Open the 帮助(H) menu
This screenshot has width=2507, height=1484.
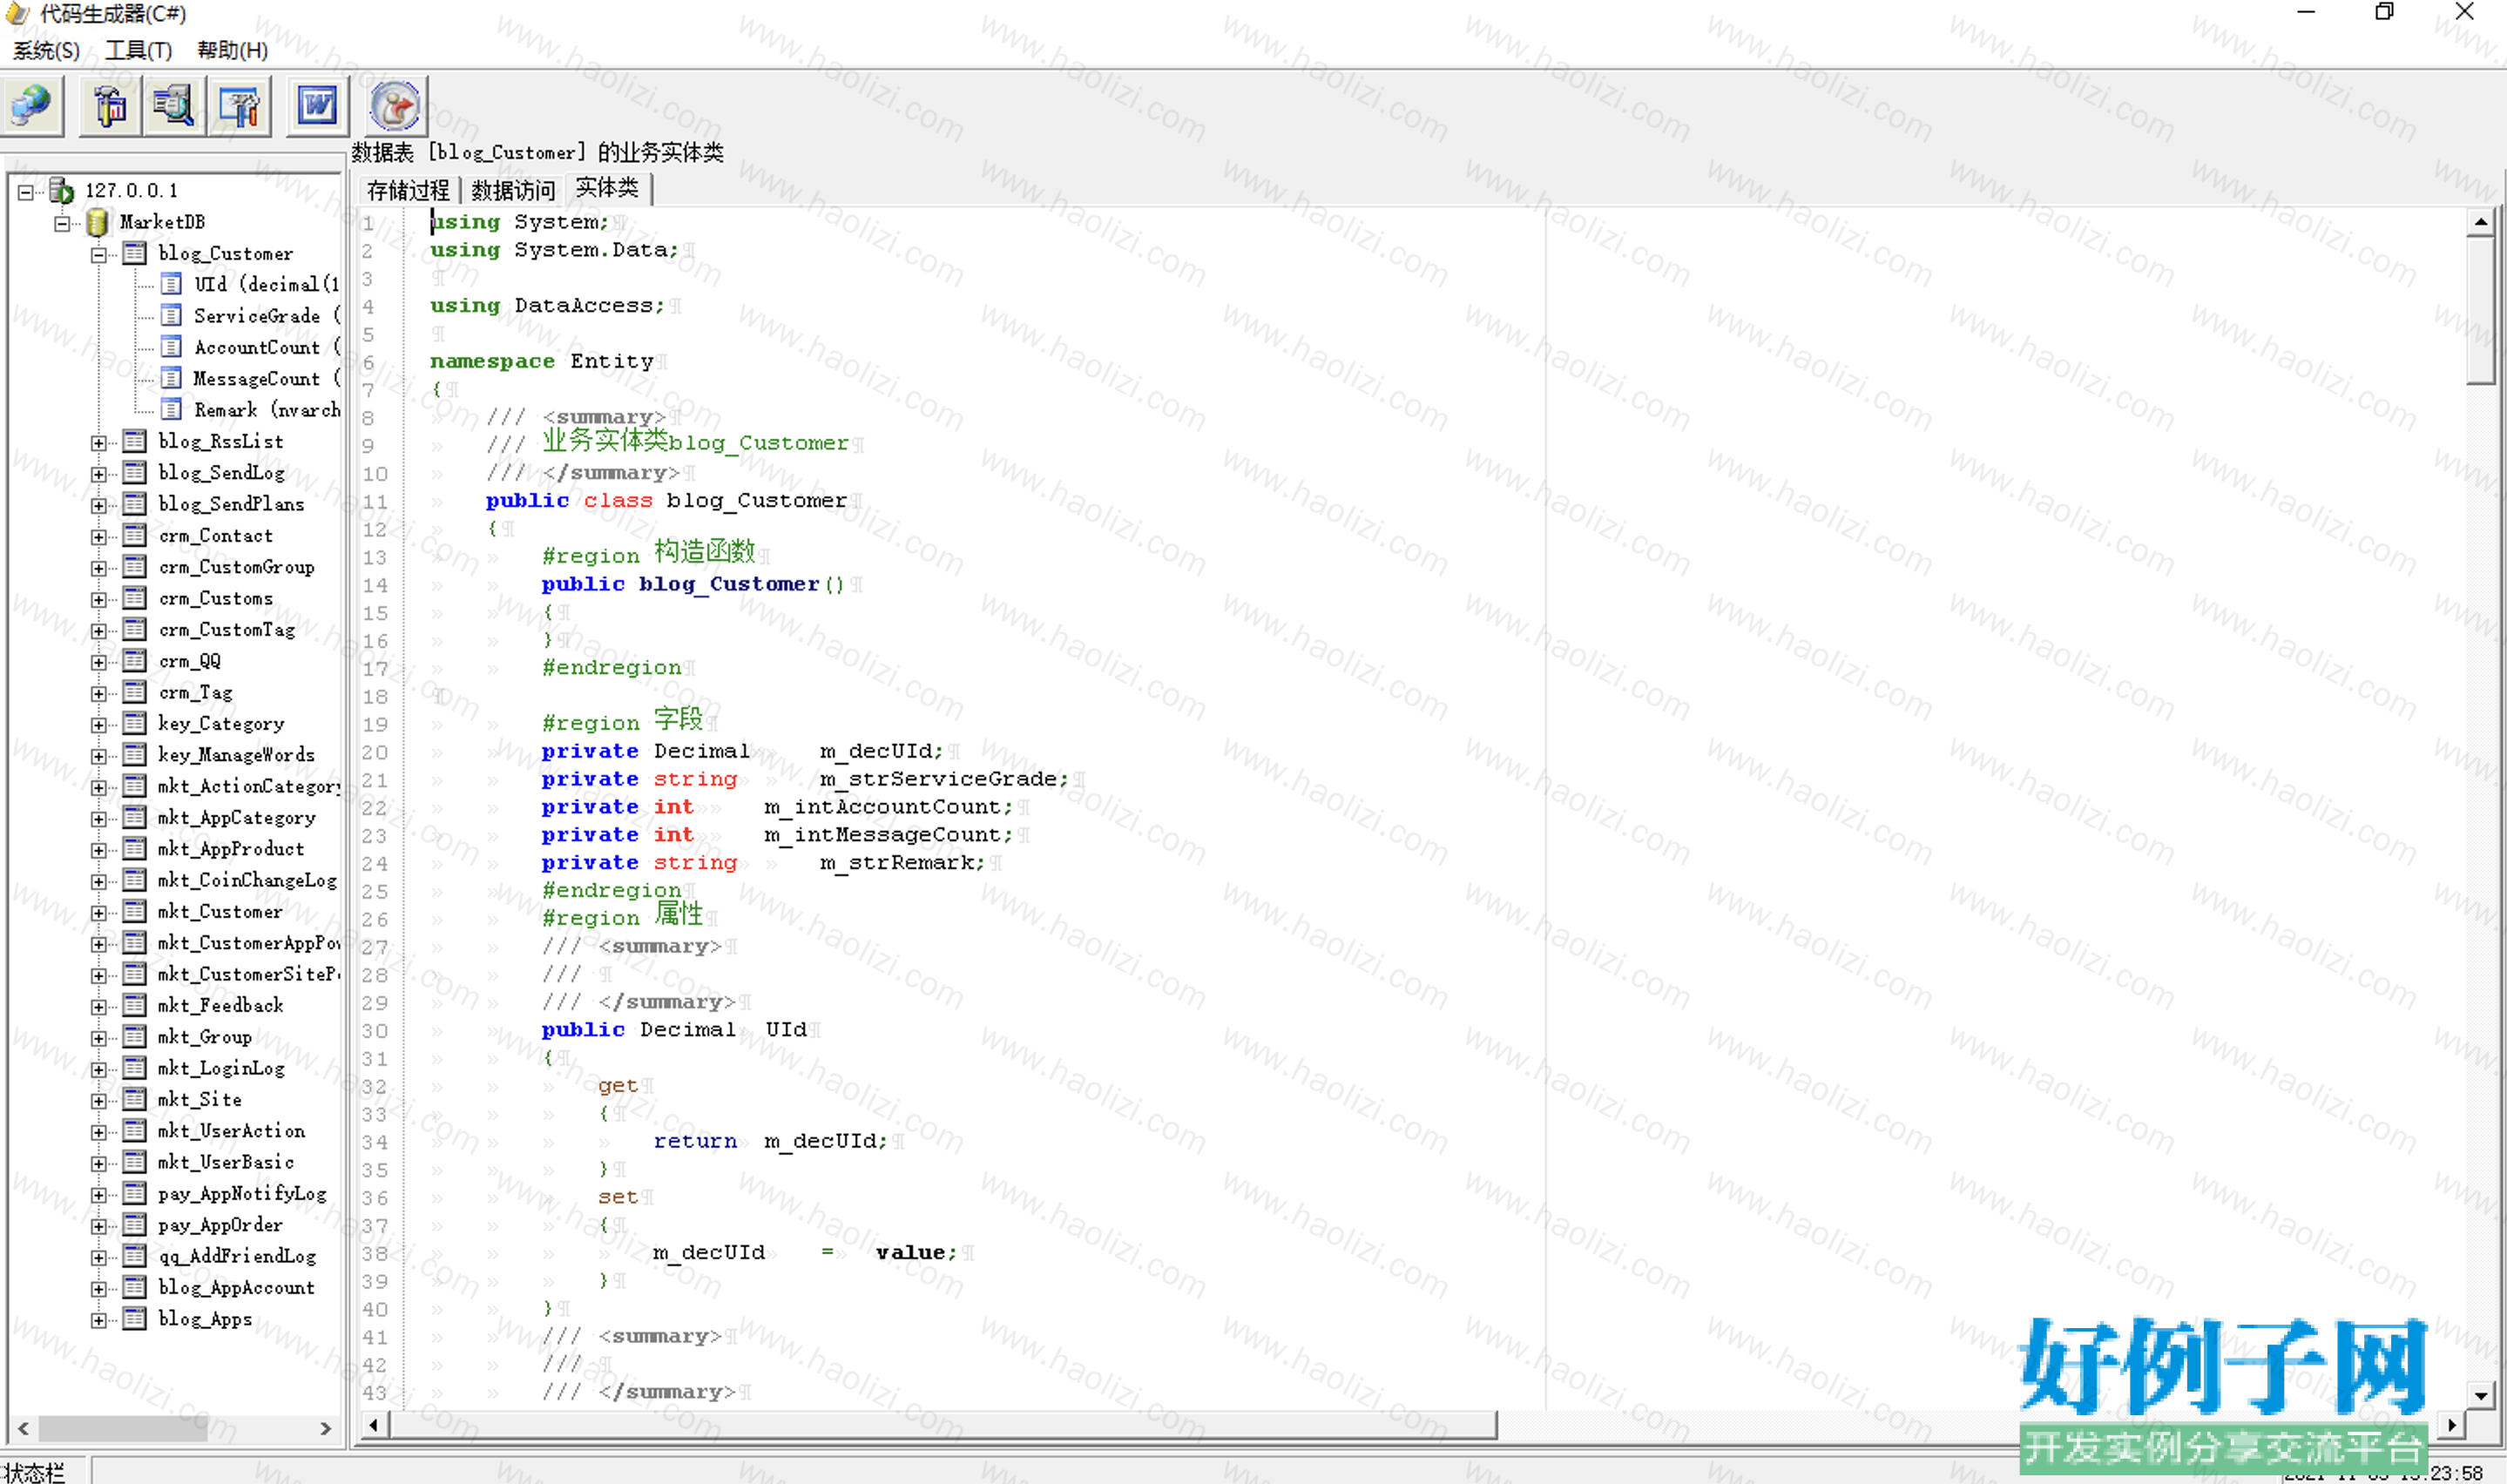coord(232,50)
